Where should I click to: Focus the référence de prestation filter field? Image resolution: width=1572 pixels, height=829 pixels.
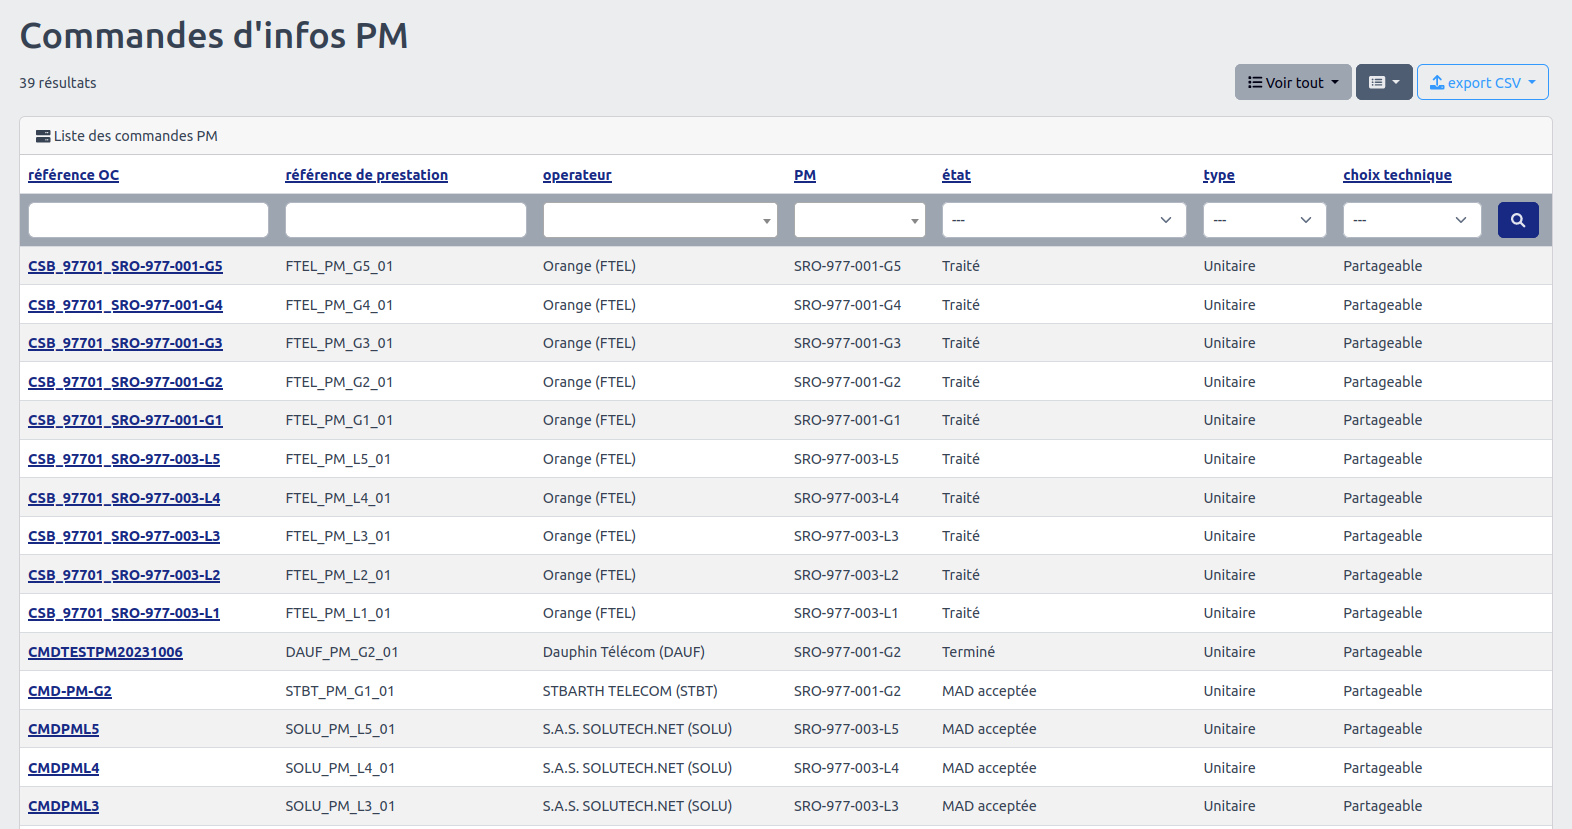pyautogui.click(x=405, y=220)
